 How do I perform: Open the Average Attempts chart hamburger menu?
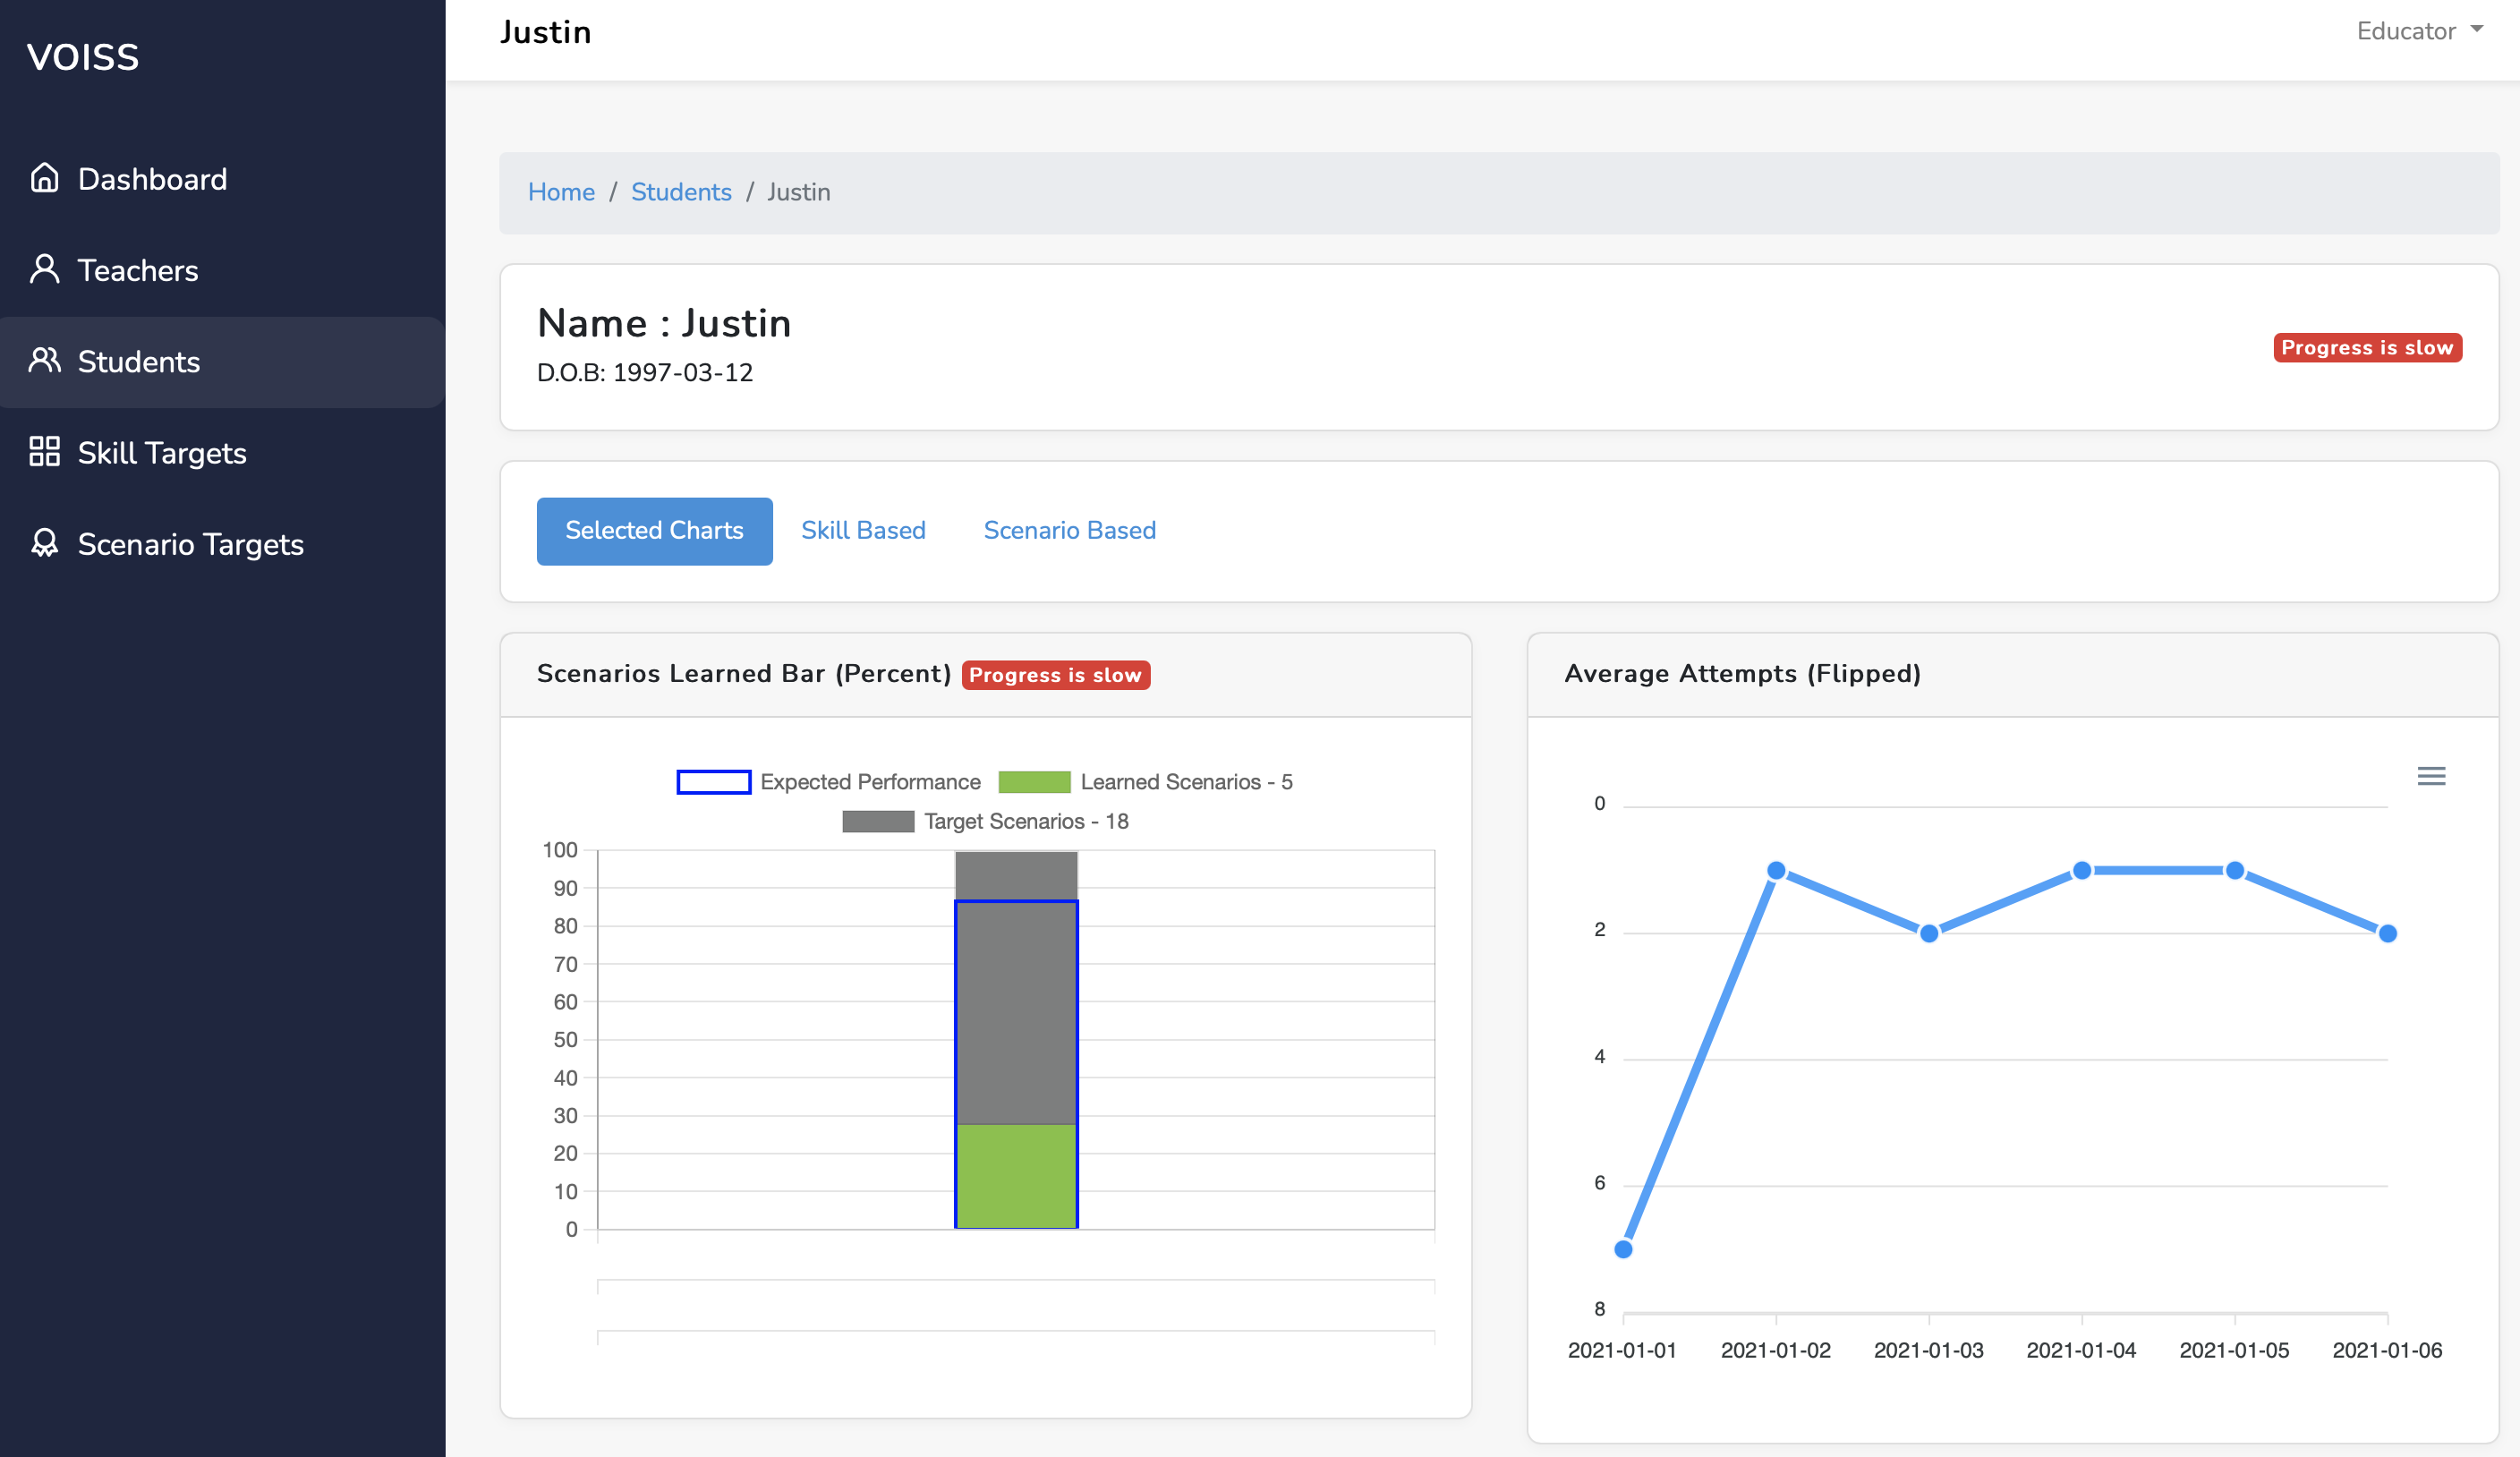pos(2431,776)
